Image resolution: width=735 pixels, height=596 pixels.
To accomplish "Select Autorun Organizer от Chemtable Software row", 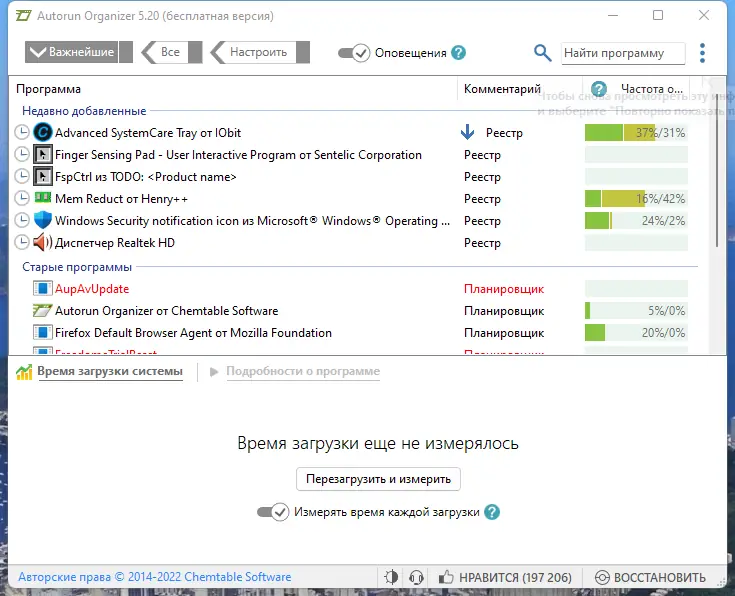I will pyautogui.click(x=166, y=310).
